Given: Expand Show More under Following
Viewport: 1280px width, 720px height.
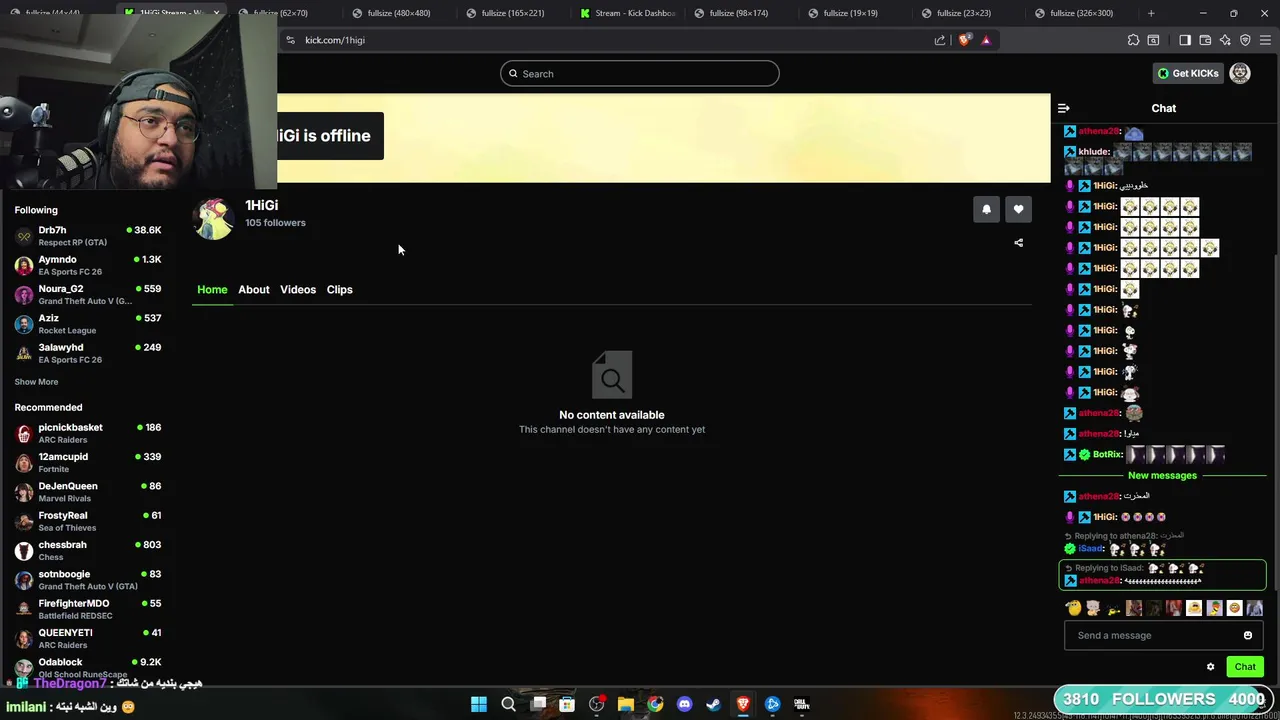Looking at the screenshot, I should (x=36, y=382).
